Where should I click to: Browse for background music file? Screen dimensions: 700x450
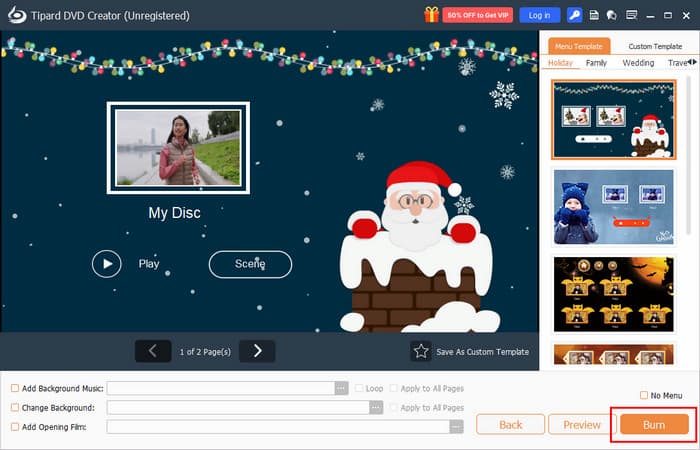[x=341, y=388]
